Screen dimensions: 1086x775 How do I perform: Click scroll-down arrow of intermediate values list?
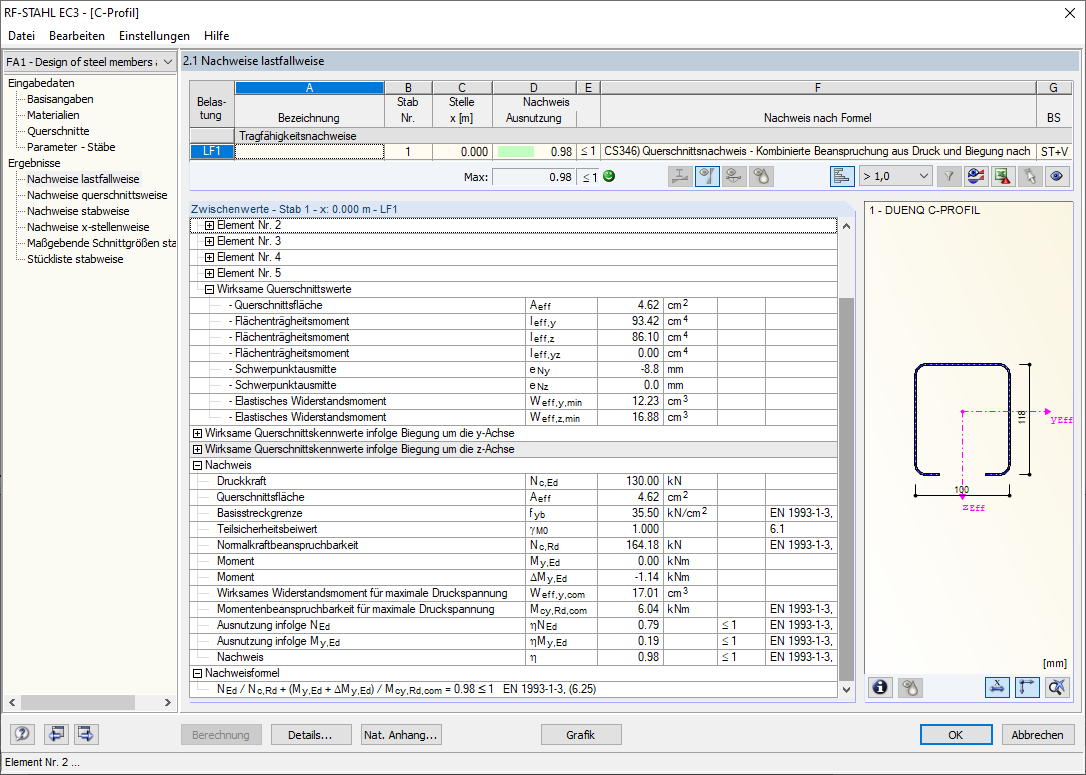point(846,689)
